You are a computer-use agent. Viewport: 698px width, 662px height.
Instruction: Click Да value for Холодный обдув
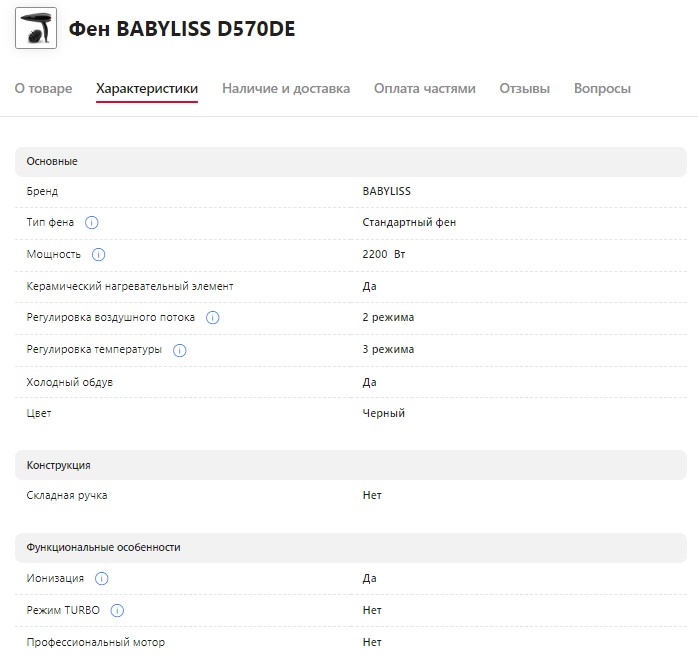click(369, 382)
